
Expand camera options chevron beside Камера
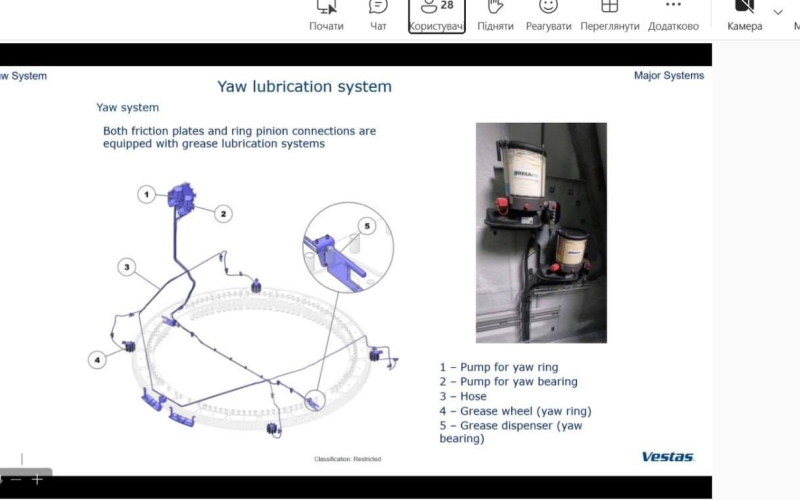[x=778, y=12]
